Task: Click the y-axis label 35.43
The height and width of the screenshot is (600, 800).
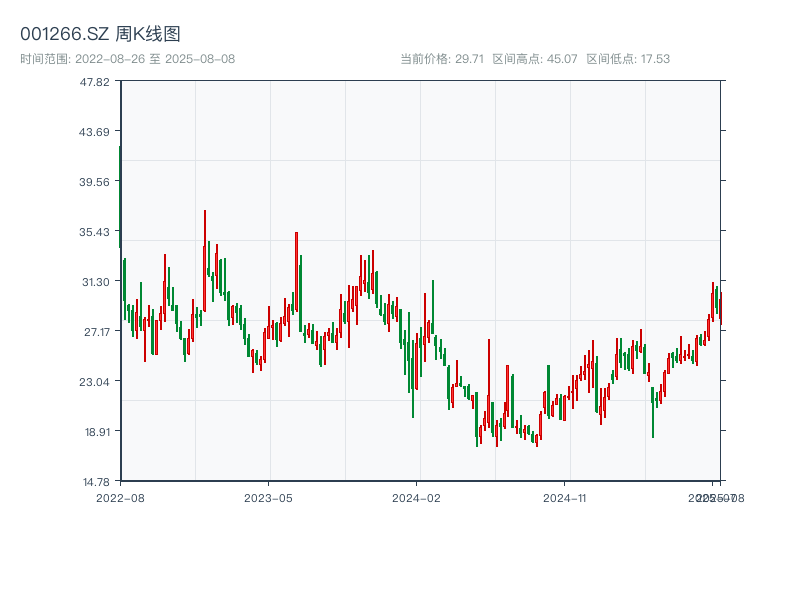Action: (x=94, y=232)
